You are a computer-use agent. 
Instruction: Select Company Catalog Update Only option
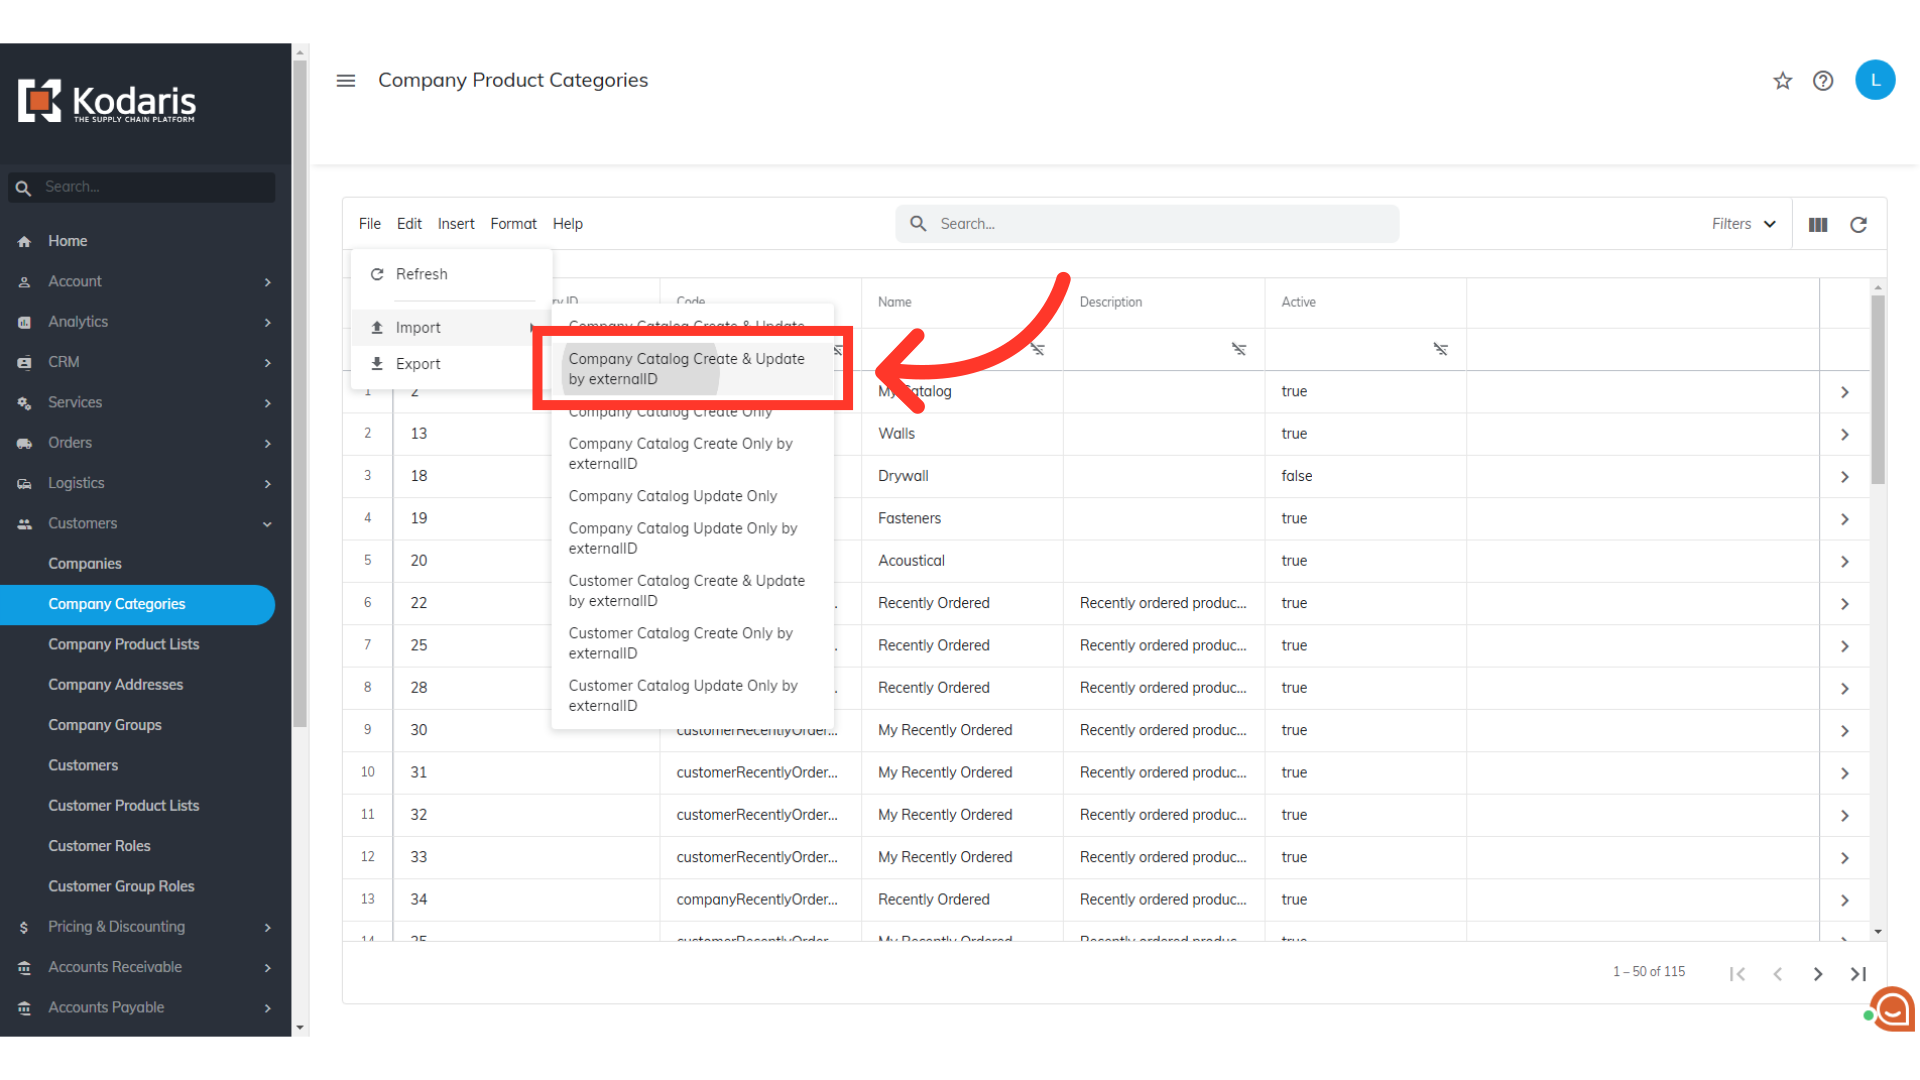672,496
